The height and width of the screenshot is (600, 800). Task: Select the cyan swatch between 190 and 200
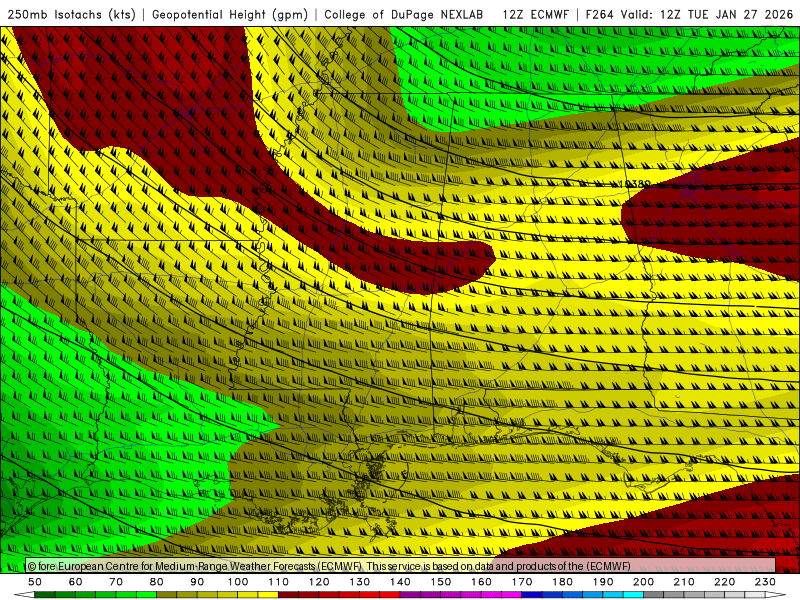(633, 595)
